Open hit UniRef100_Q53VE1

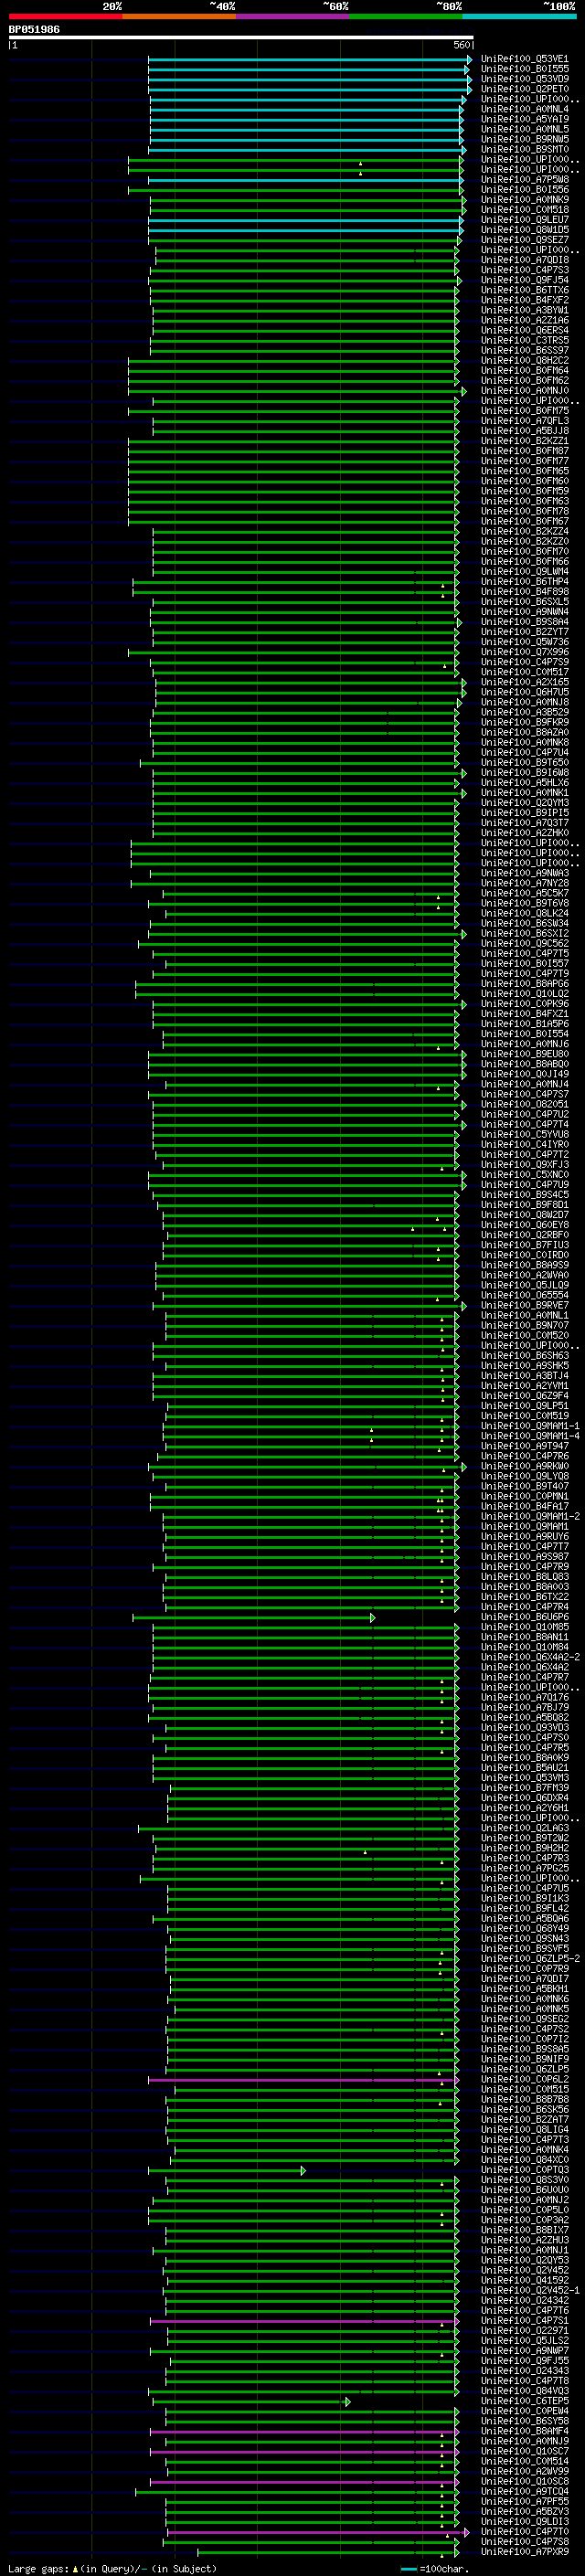tap(524, 59)
